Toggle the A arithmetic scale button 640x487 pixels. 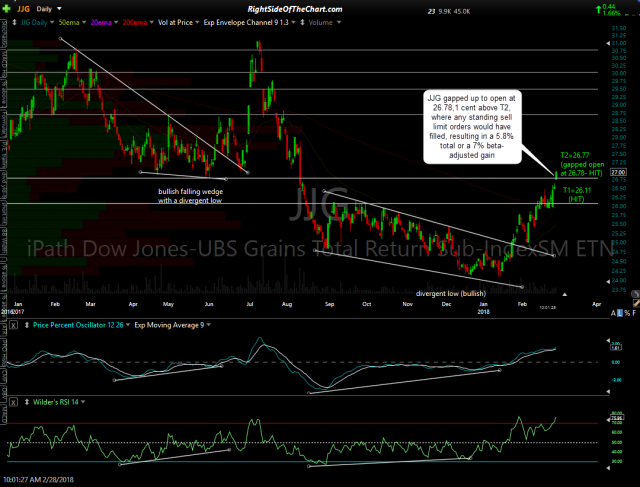[613, 313]
